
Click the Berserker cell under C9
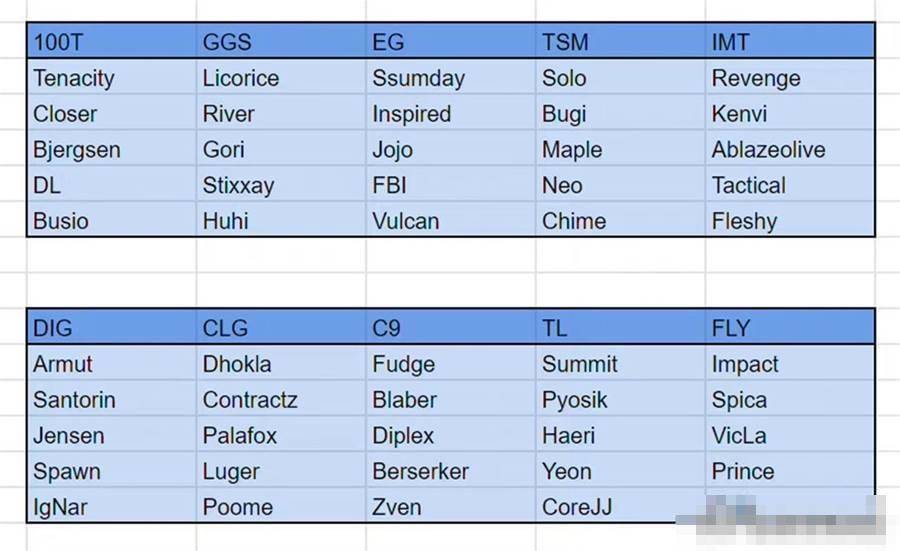451,471
